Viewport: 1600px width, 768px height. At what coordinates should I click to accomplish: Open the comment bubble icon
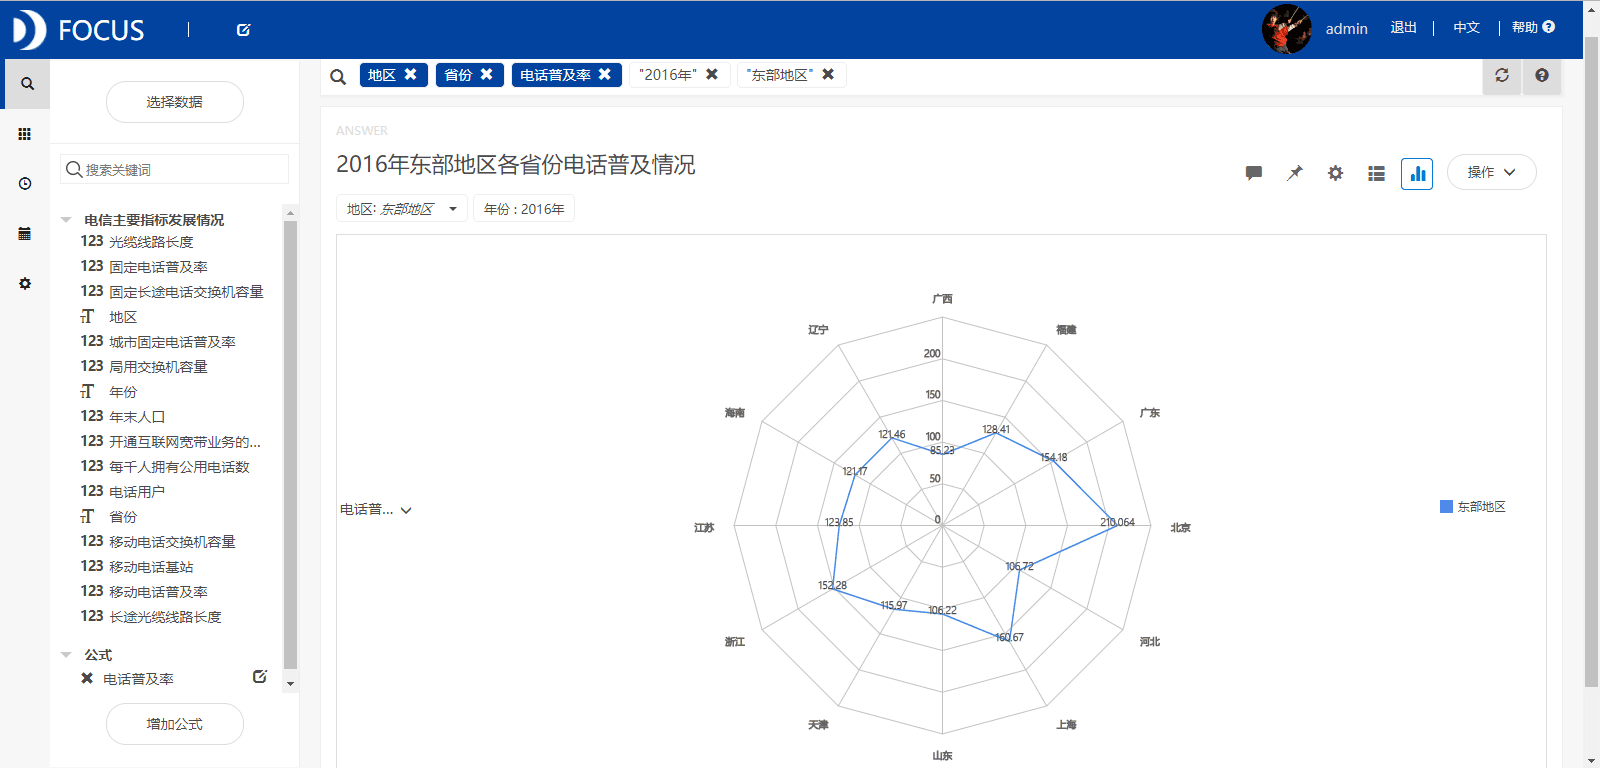tap(1254, 173)
